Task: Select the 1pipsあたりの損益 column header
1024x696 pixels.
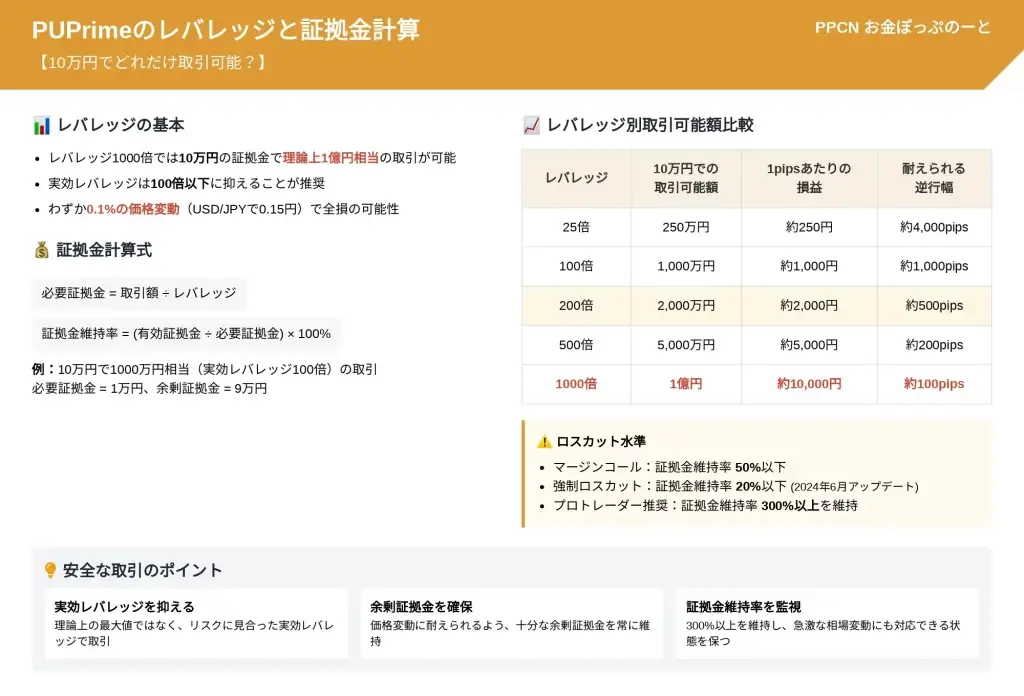Action: tap(808, 178)
